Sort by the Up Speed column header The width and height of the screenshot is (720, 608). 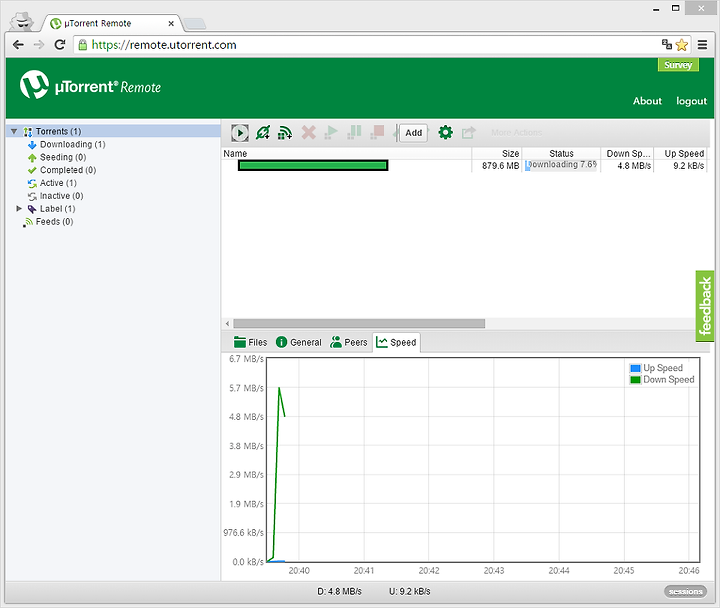coord(680,153)
